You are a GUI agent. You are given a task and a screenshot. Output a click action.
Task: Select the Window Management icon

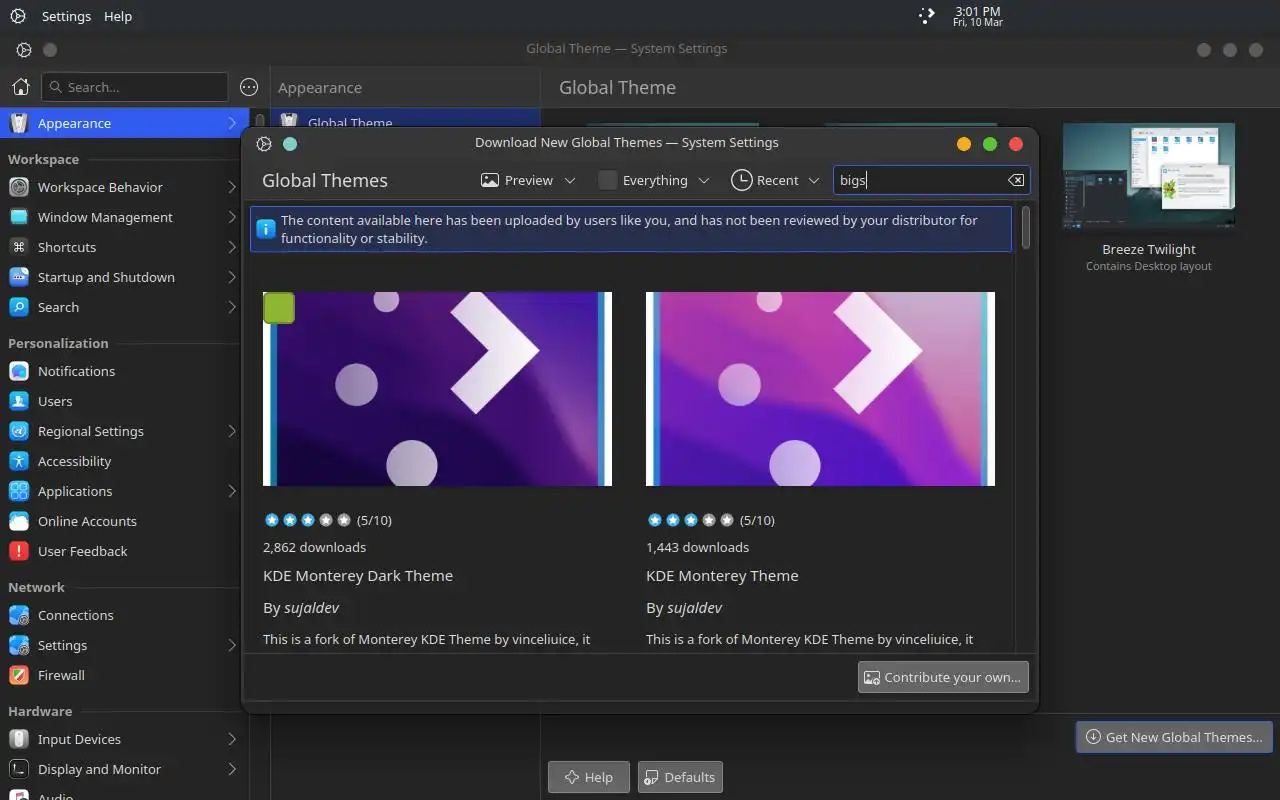click(19, 217)
